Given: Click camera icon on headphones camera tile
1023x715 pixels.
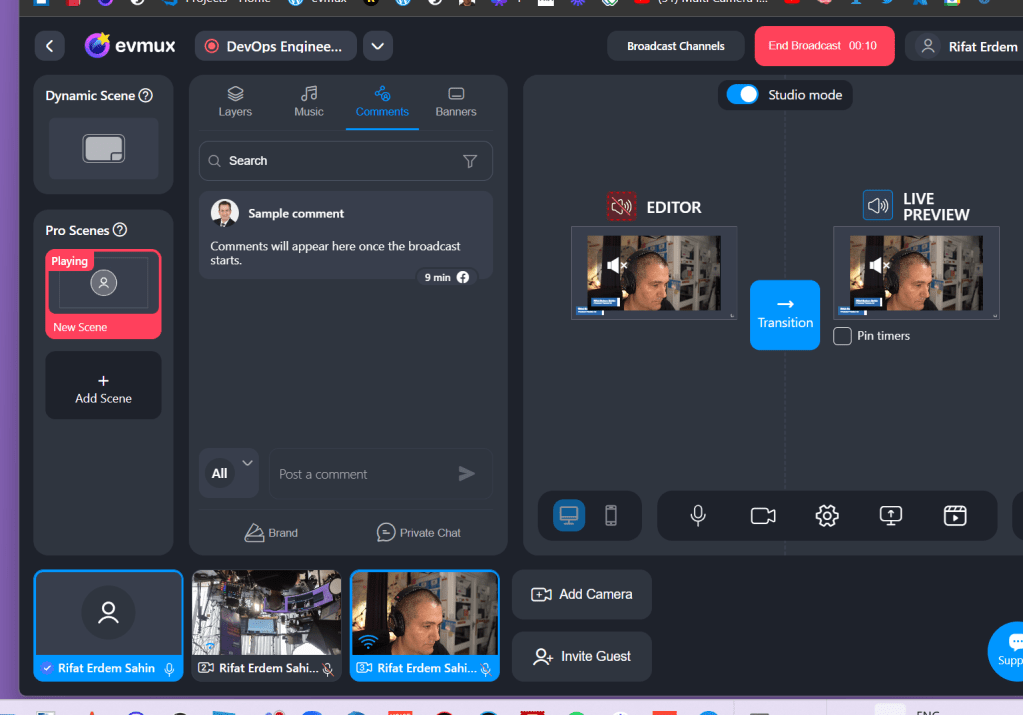Looking at the screenshot, I should [364, 668].
